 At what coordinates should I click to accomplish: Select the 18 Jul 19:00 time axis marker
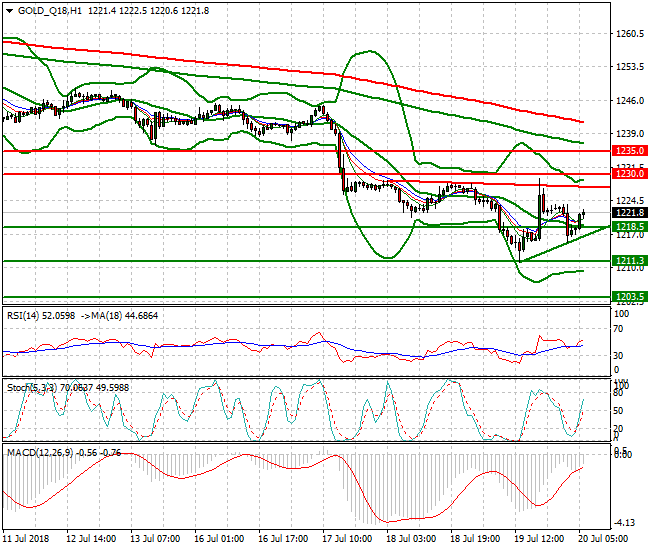(475, 539)
